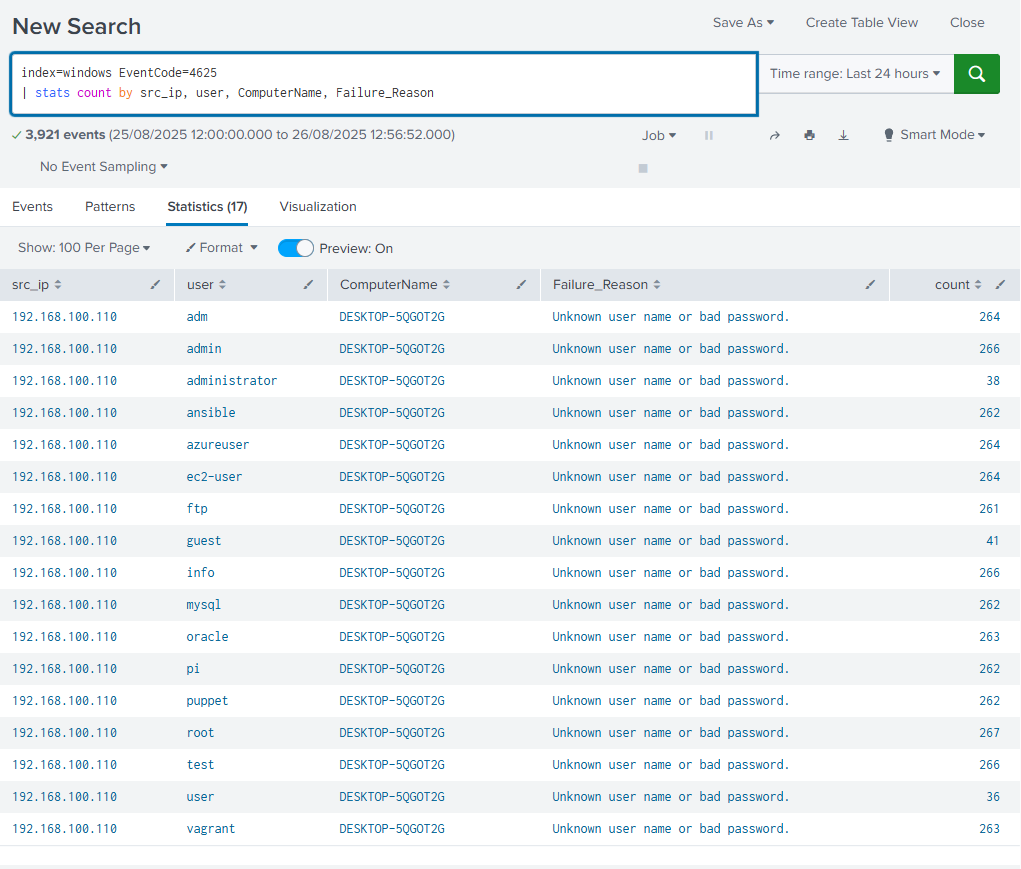Click the share job arrow icon
1021x869 pixels.
click(x=774, y=135)
